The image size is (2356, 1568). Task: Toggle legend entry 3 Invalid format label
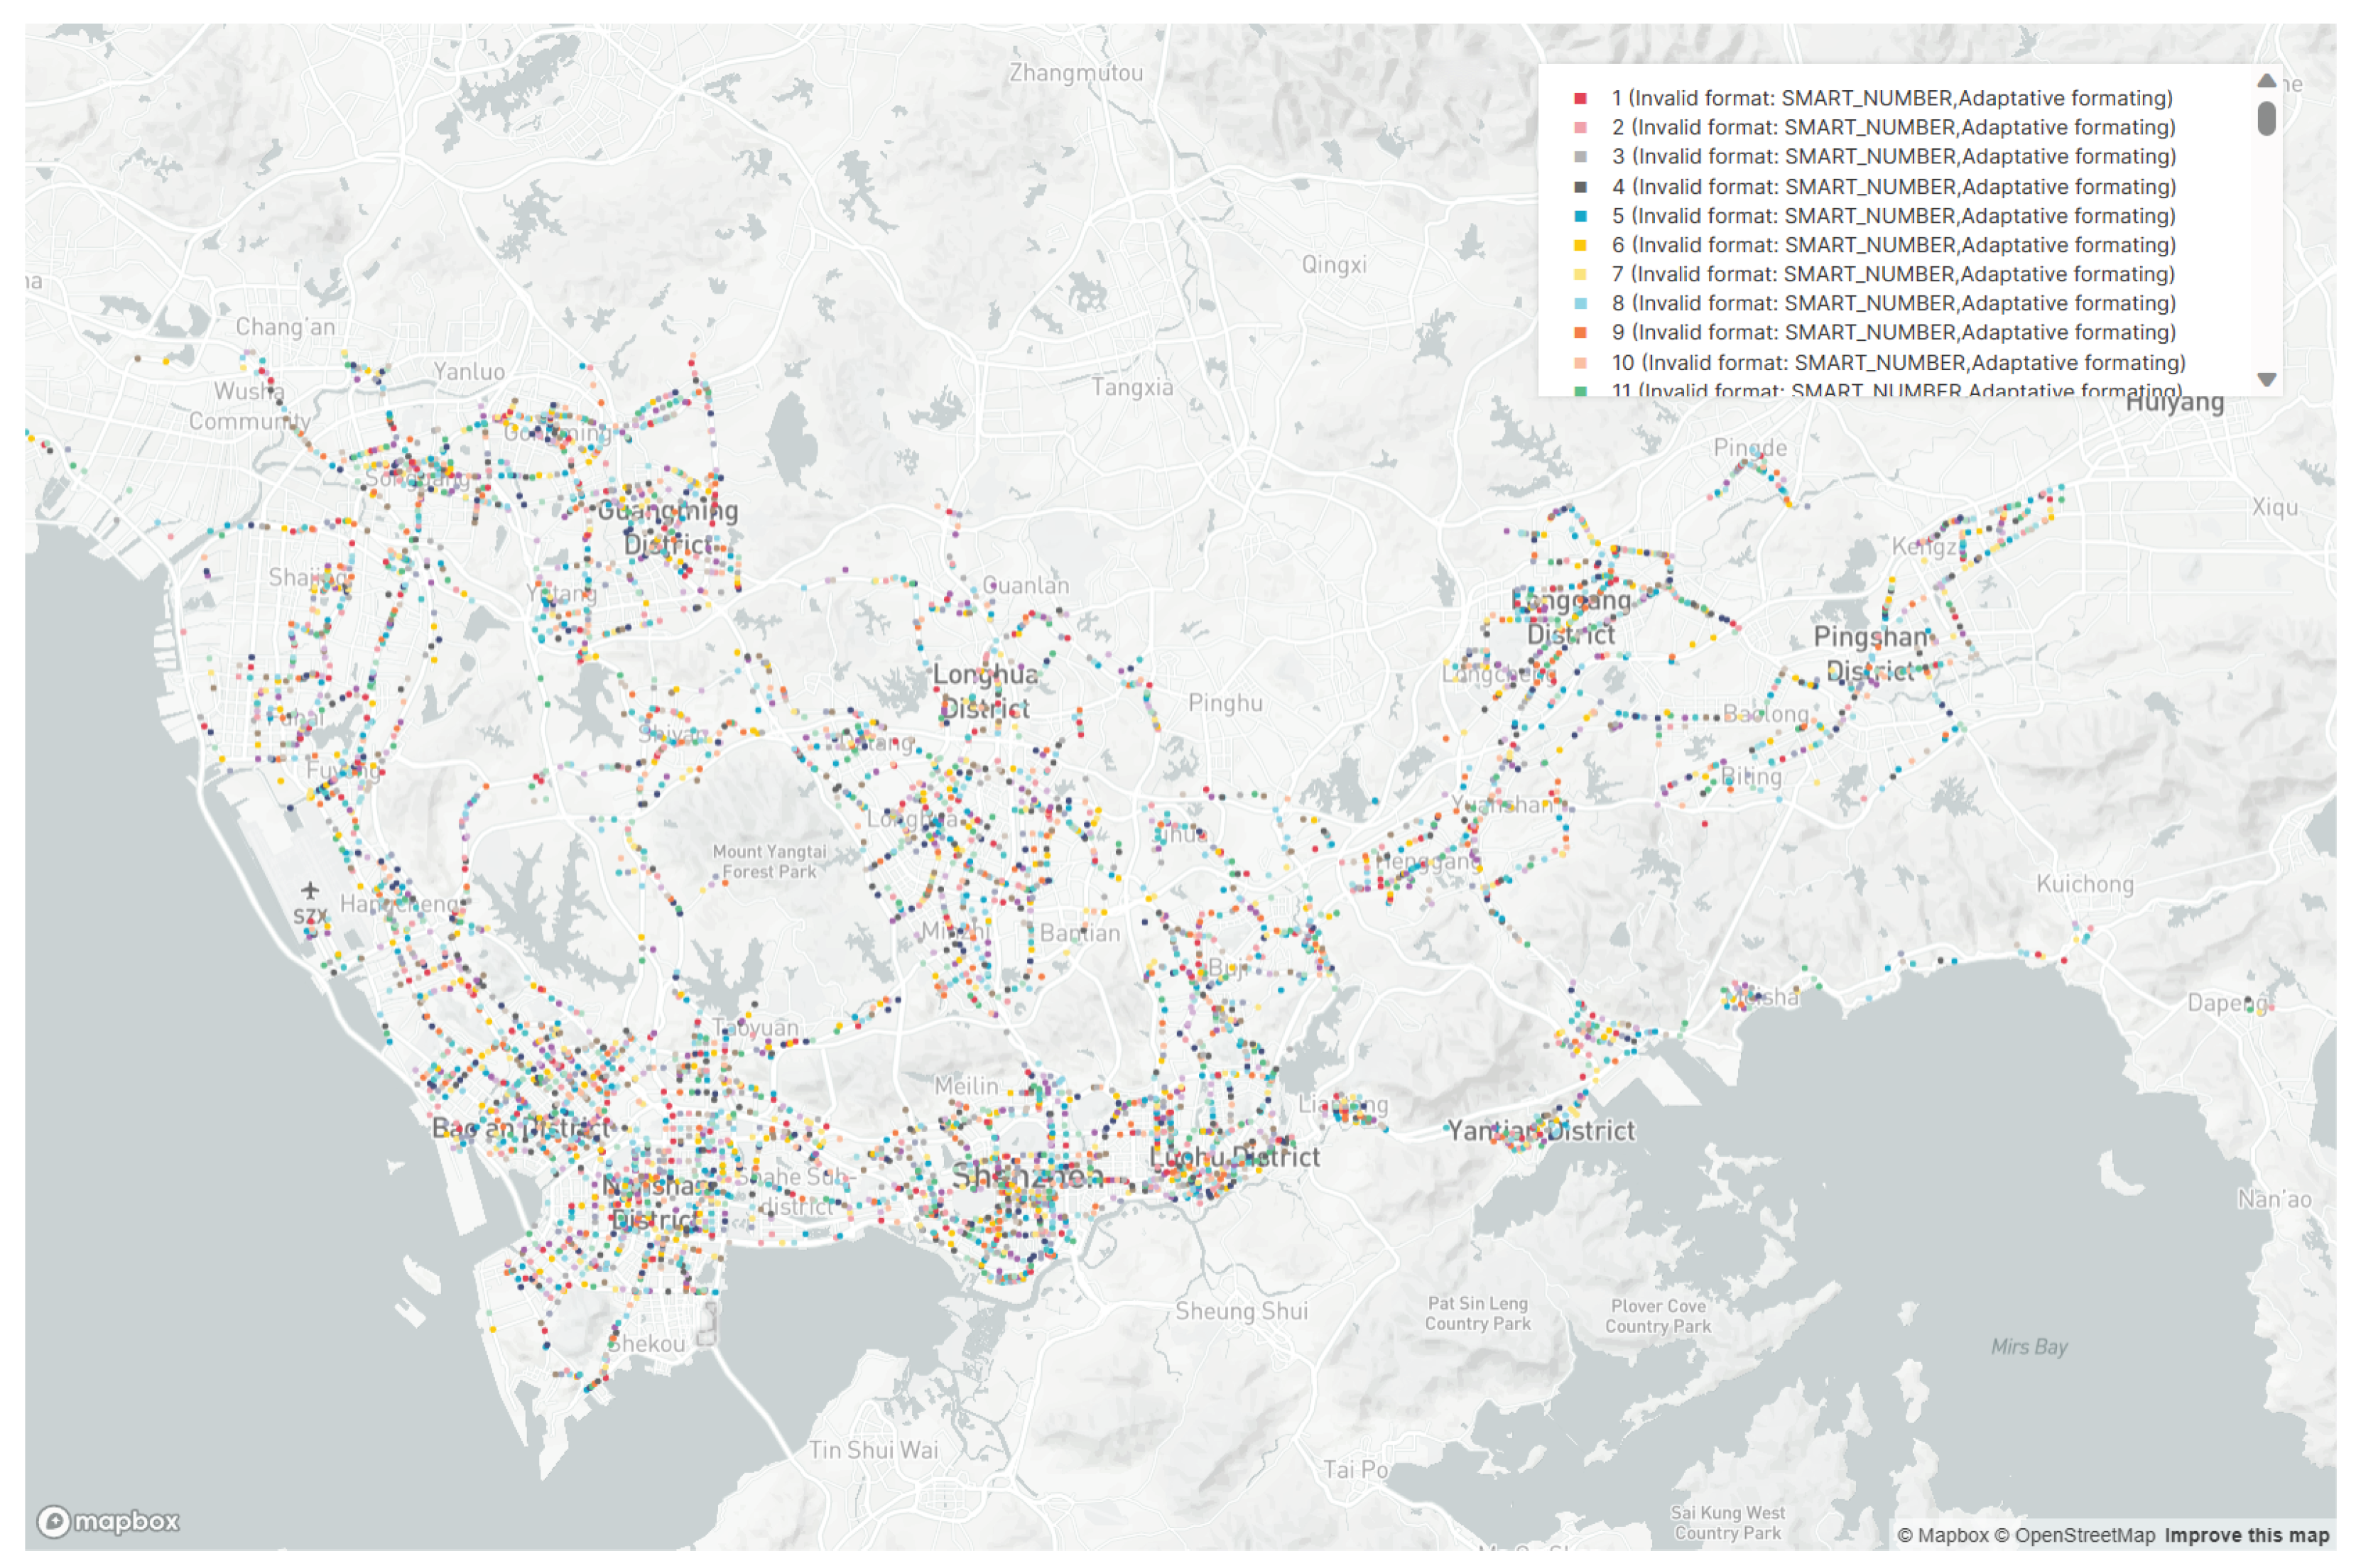pyautogui.click(x=1893, y=156)
